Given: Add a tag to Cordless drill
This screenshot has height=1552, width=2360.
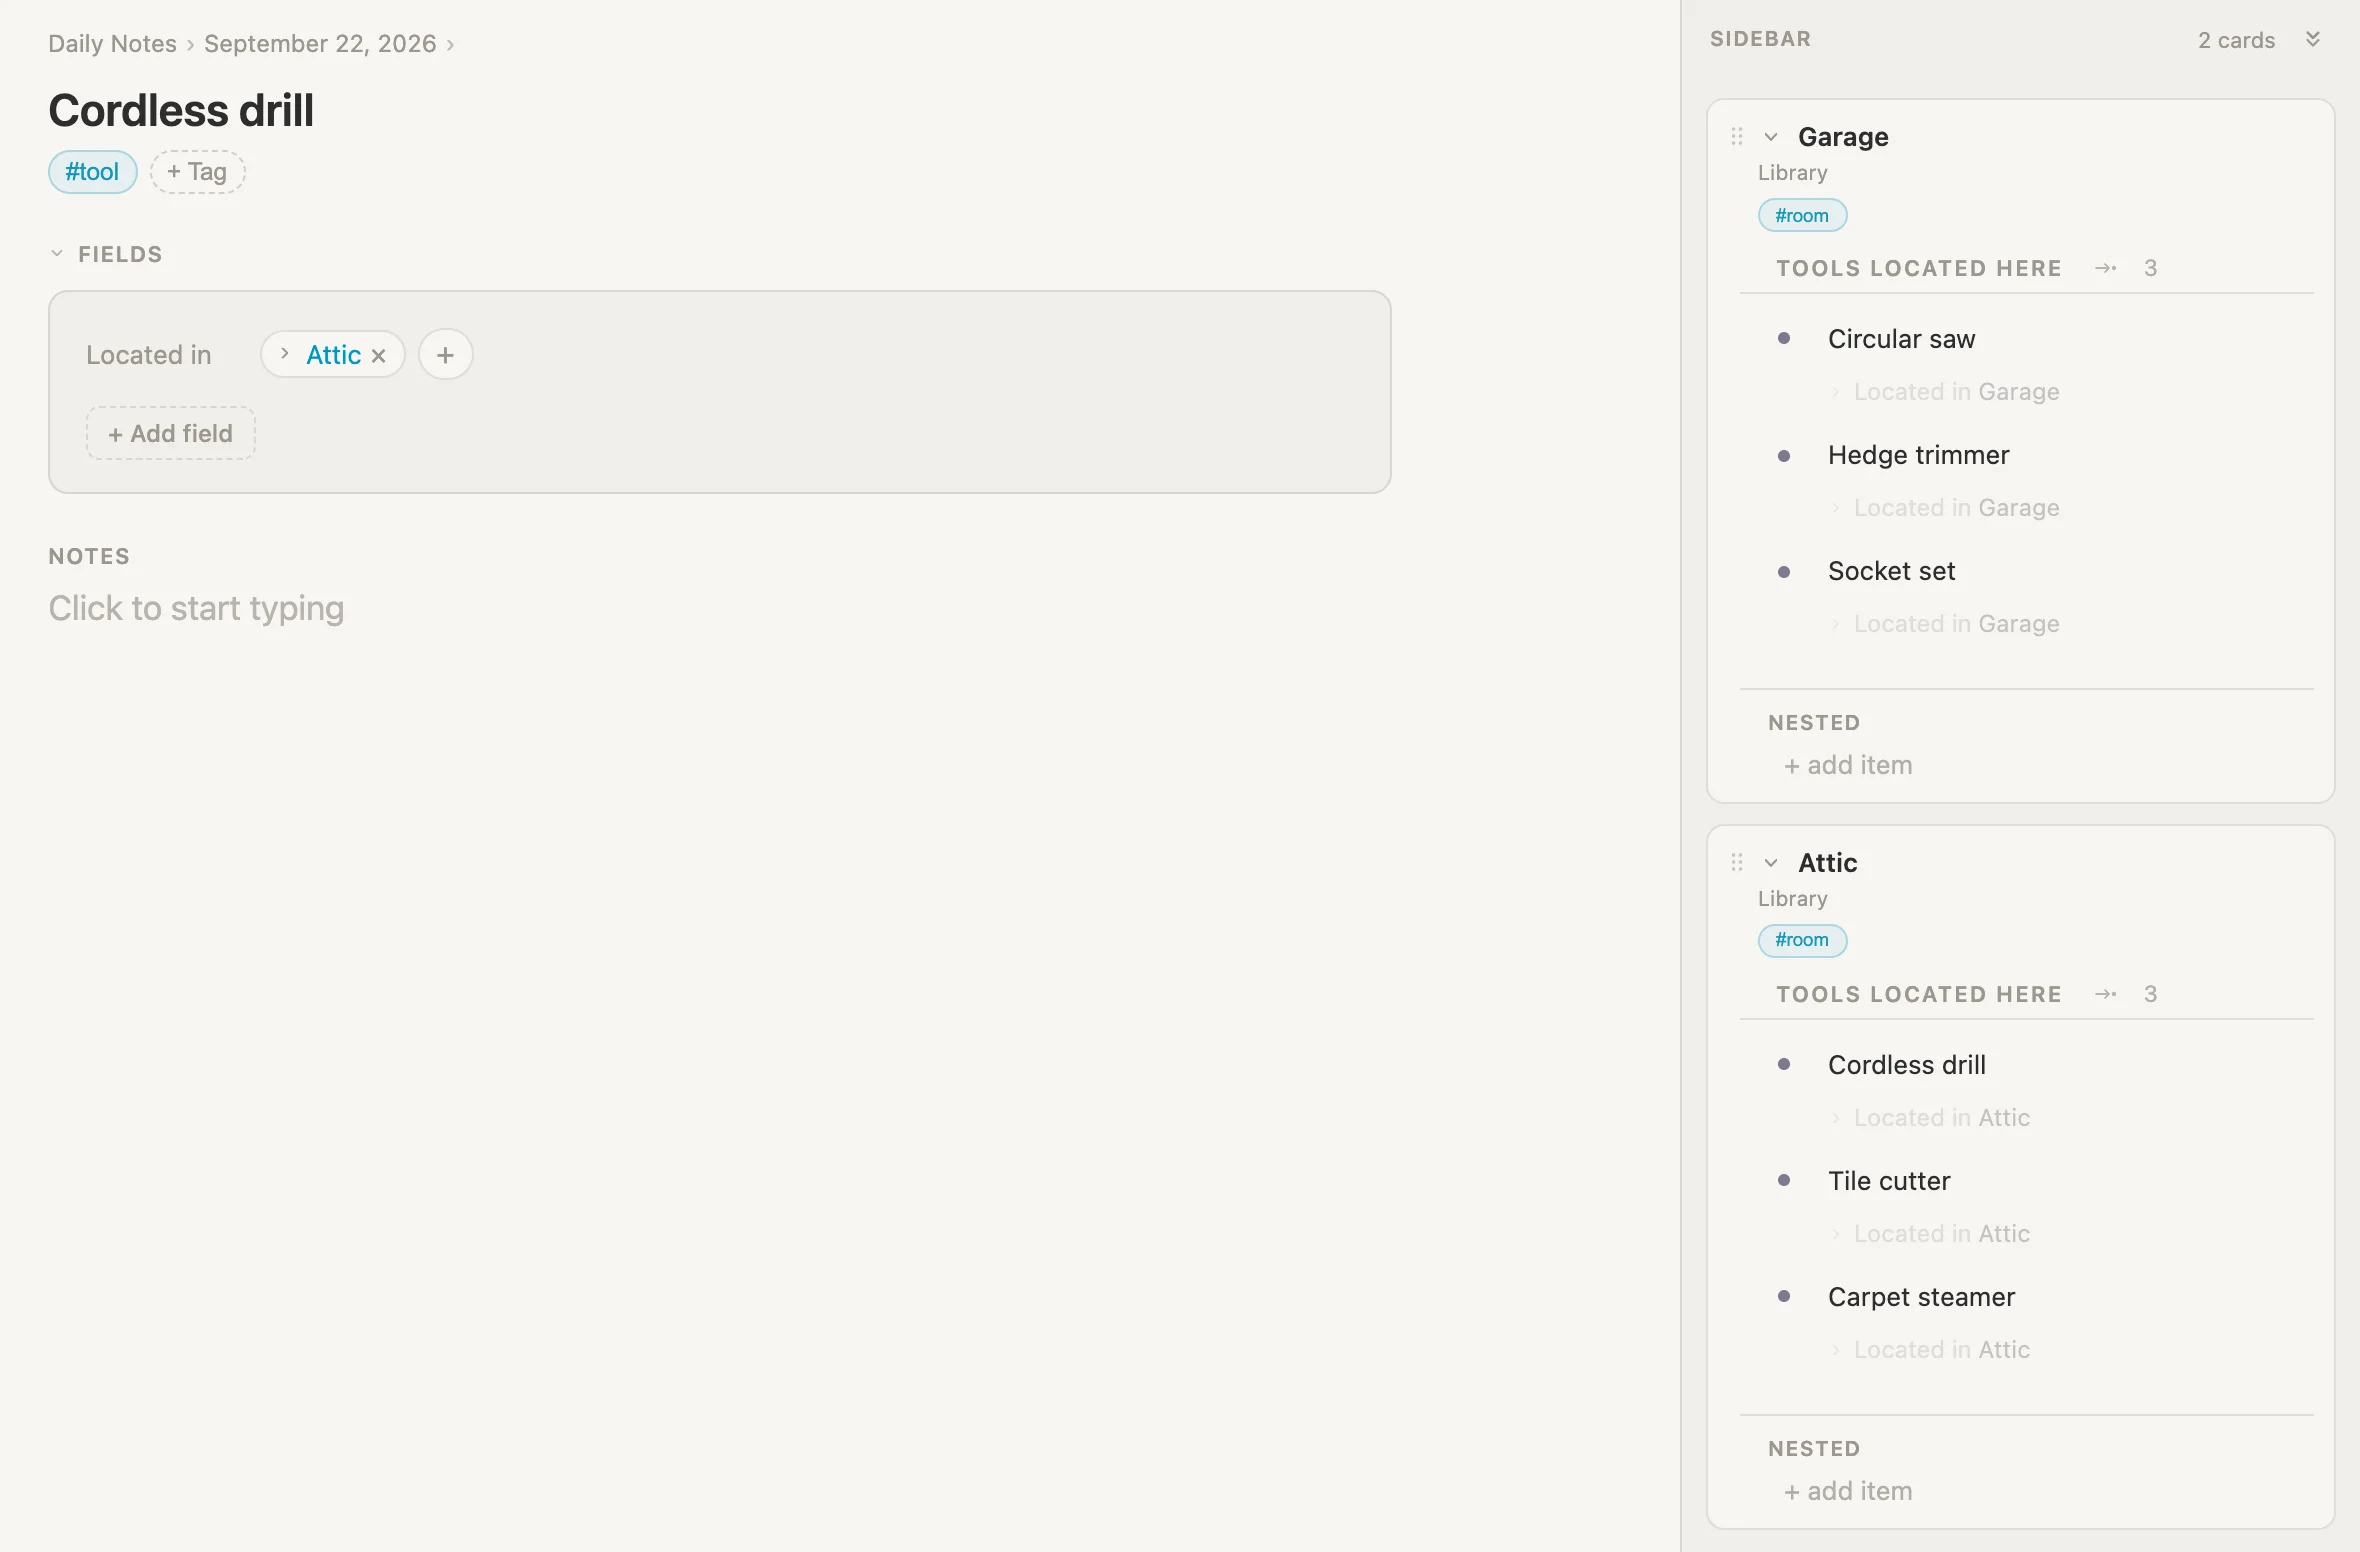Looking at the screenshot, I should [x=197, y=172].
